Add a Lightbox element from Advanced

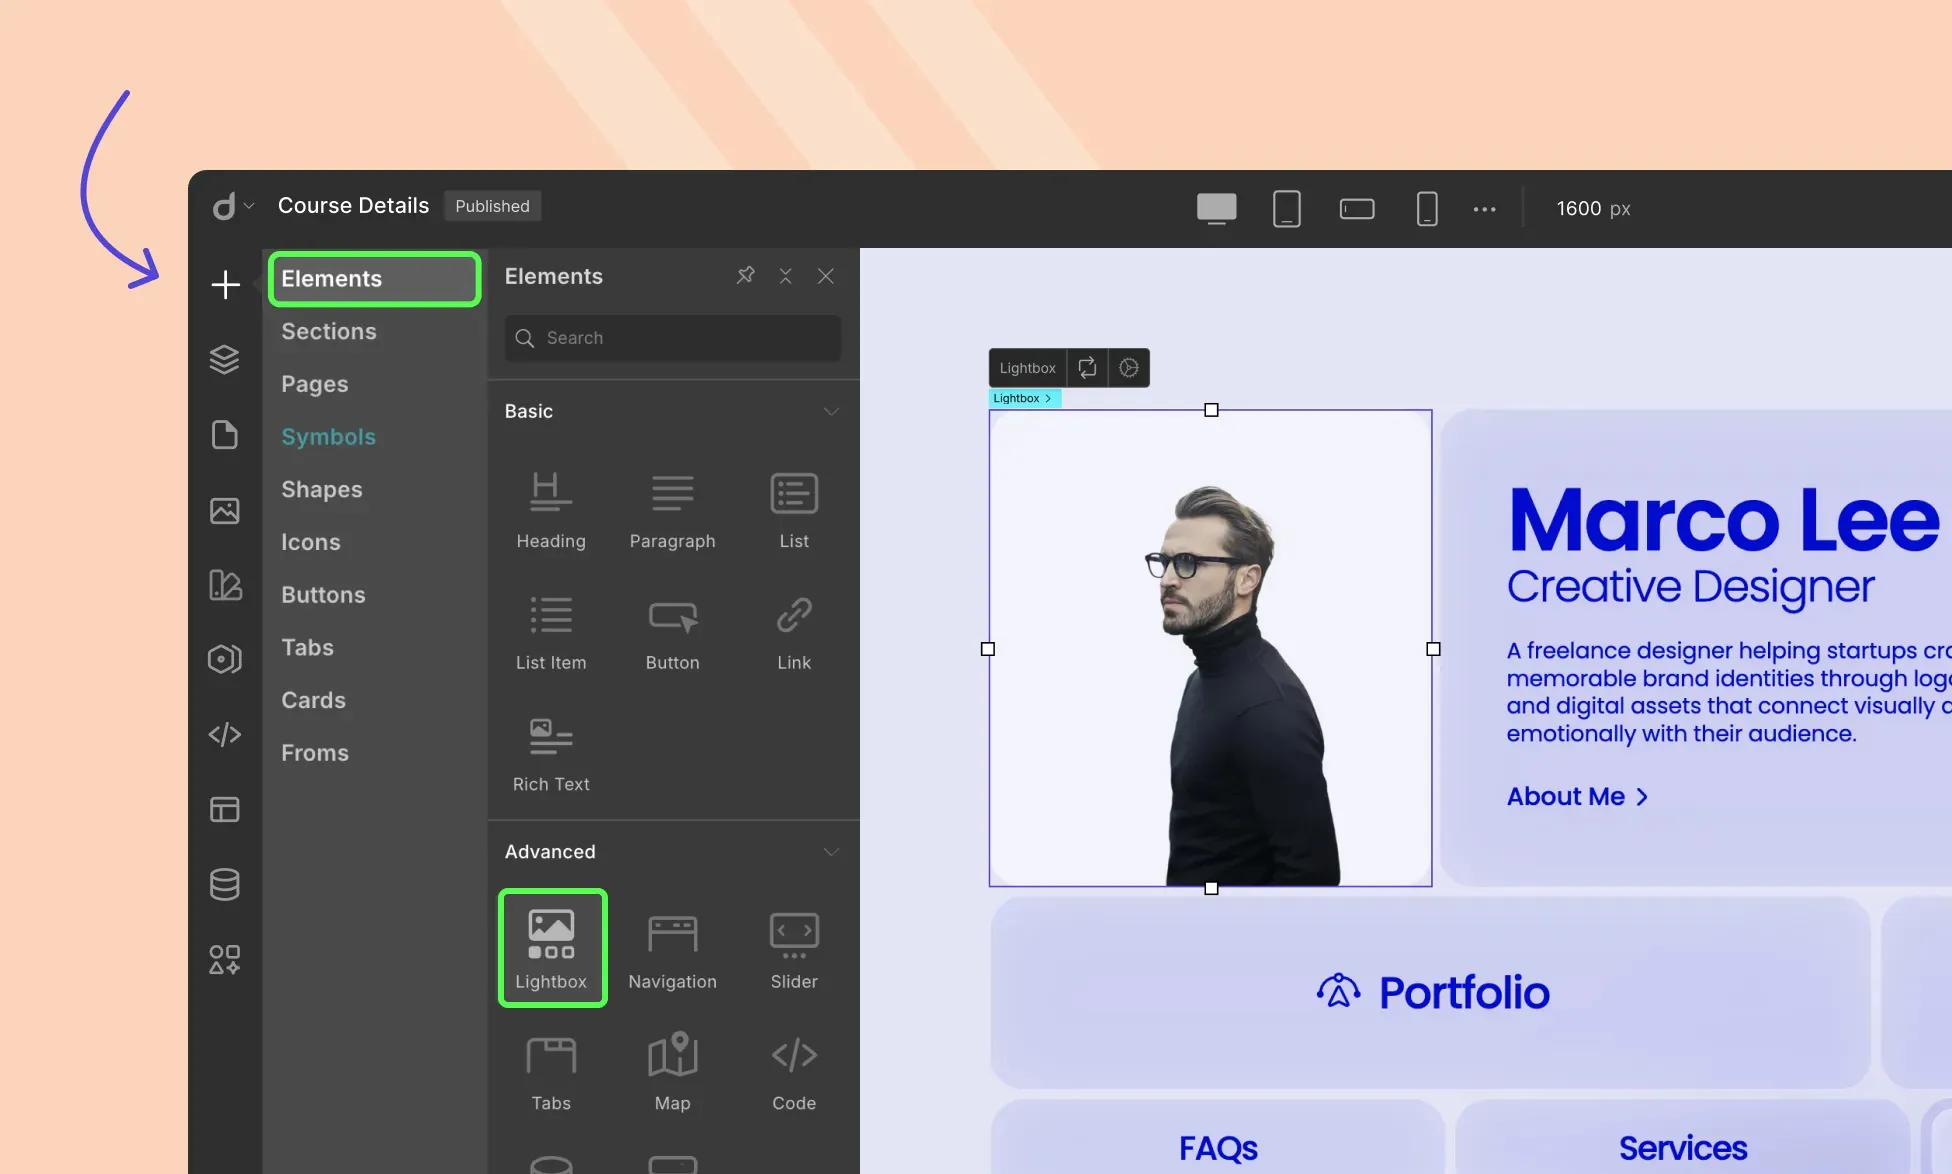(552, 947)
